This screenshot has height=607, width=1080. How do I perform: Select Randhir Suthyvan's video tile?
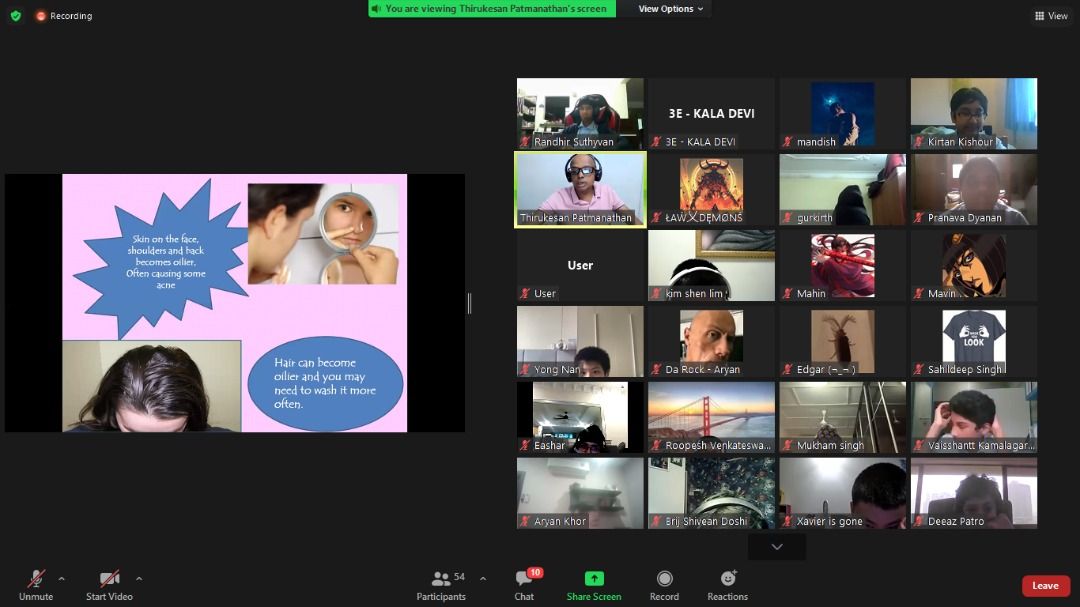click(x=580, y=113)
